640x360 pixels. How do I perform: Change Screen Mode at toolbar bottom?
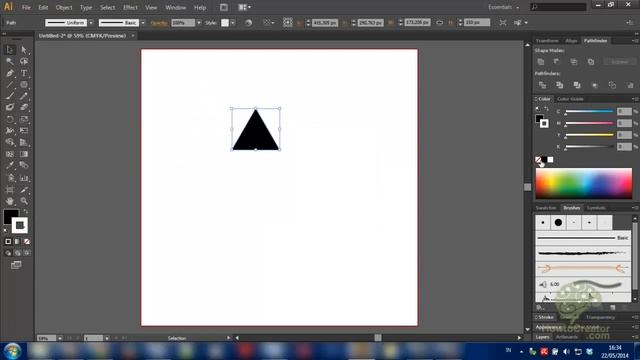point(16,265)
